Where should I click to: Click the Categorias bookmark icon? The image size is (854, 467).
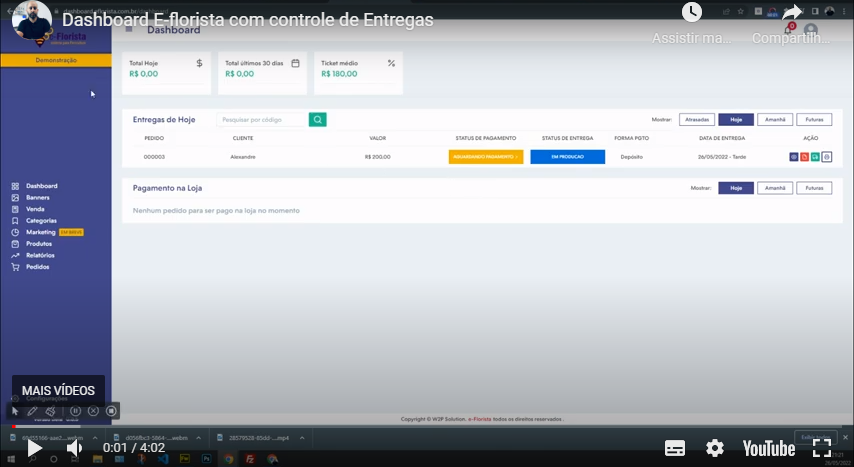[15, 221]
